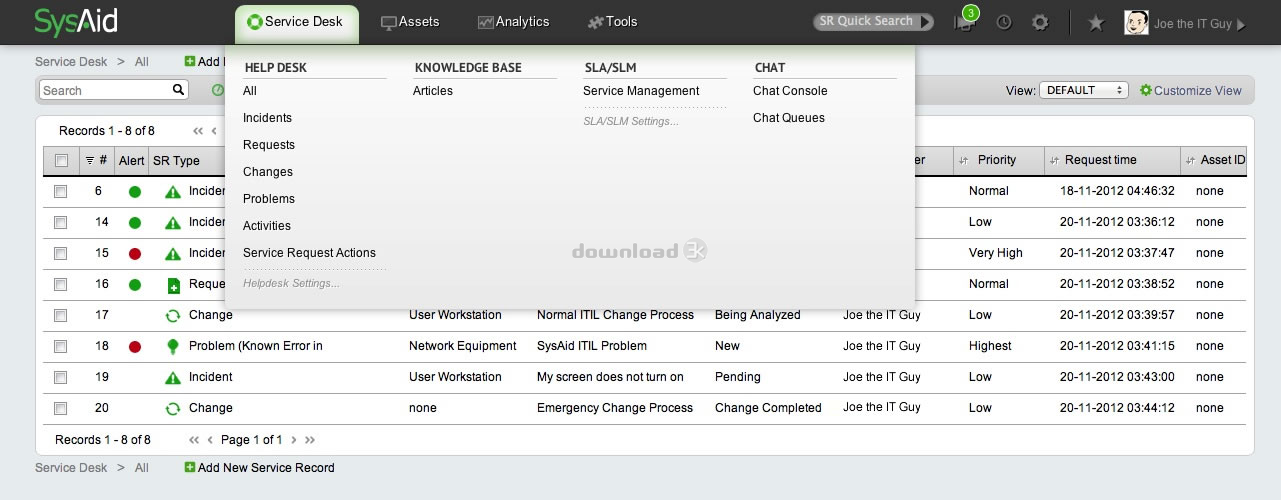Open the View DEFAULT dropdown
The height and width of the screenshot is (500, 1281).
[x=1084, y=90]
